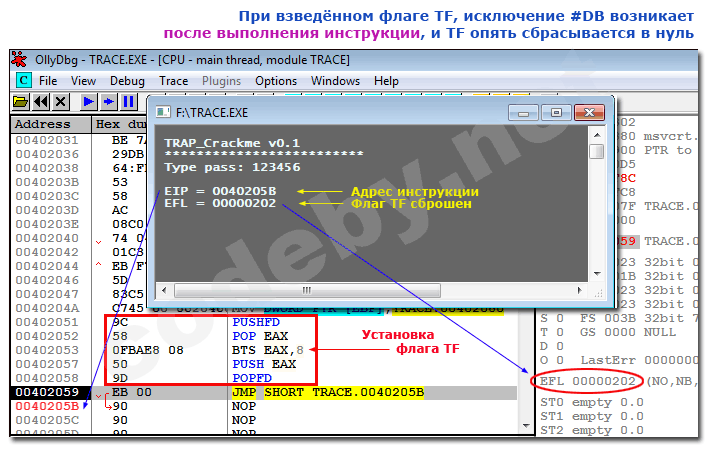This screenshot has width=711, height=449.
Task: Select address row 00402046
Action: tap(47, 280)
